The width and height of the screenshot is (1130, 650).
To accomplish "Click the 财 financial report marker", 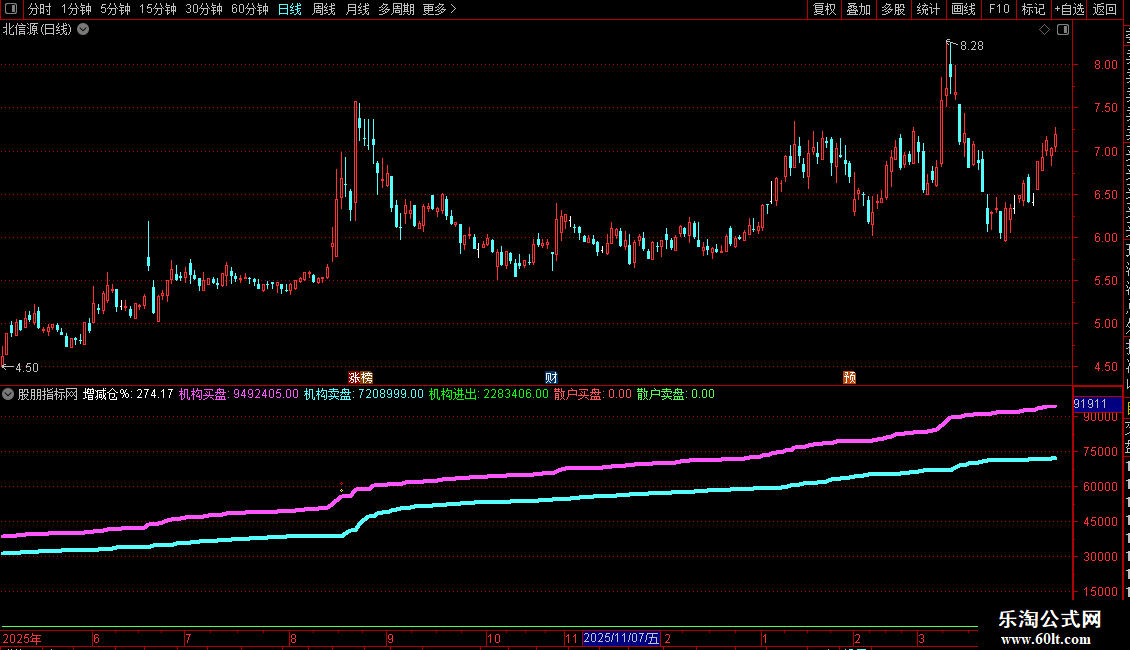I will (x=551, y=378).
